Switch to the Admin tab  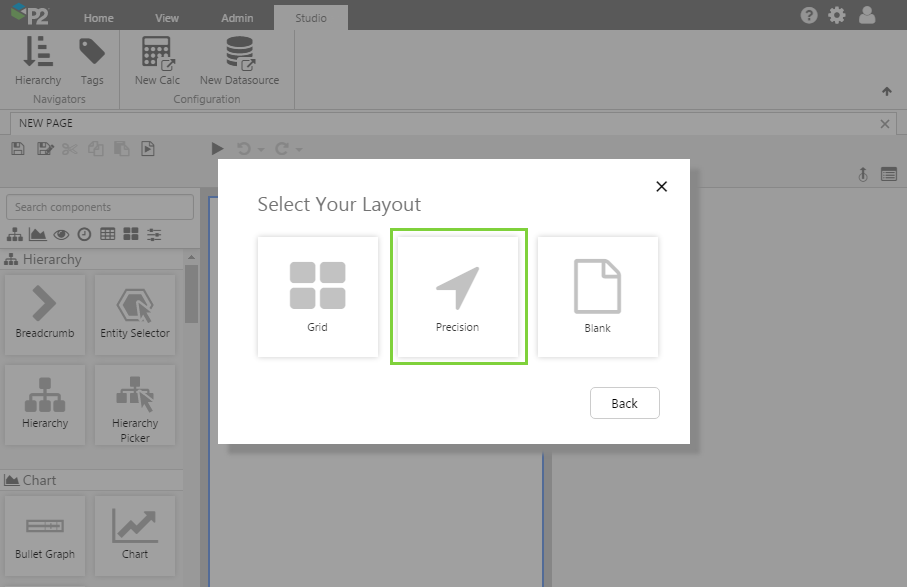(236, 17)
